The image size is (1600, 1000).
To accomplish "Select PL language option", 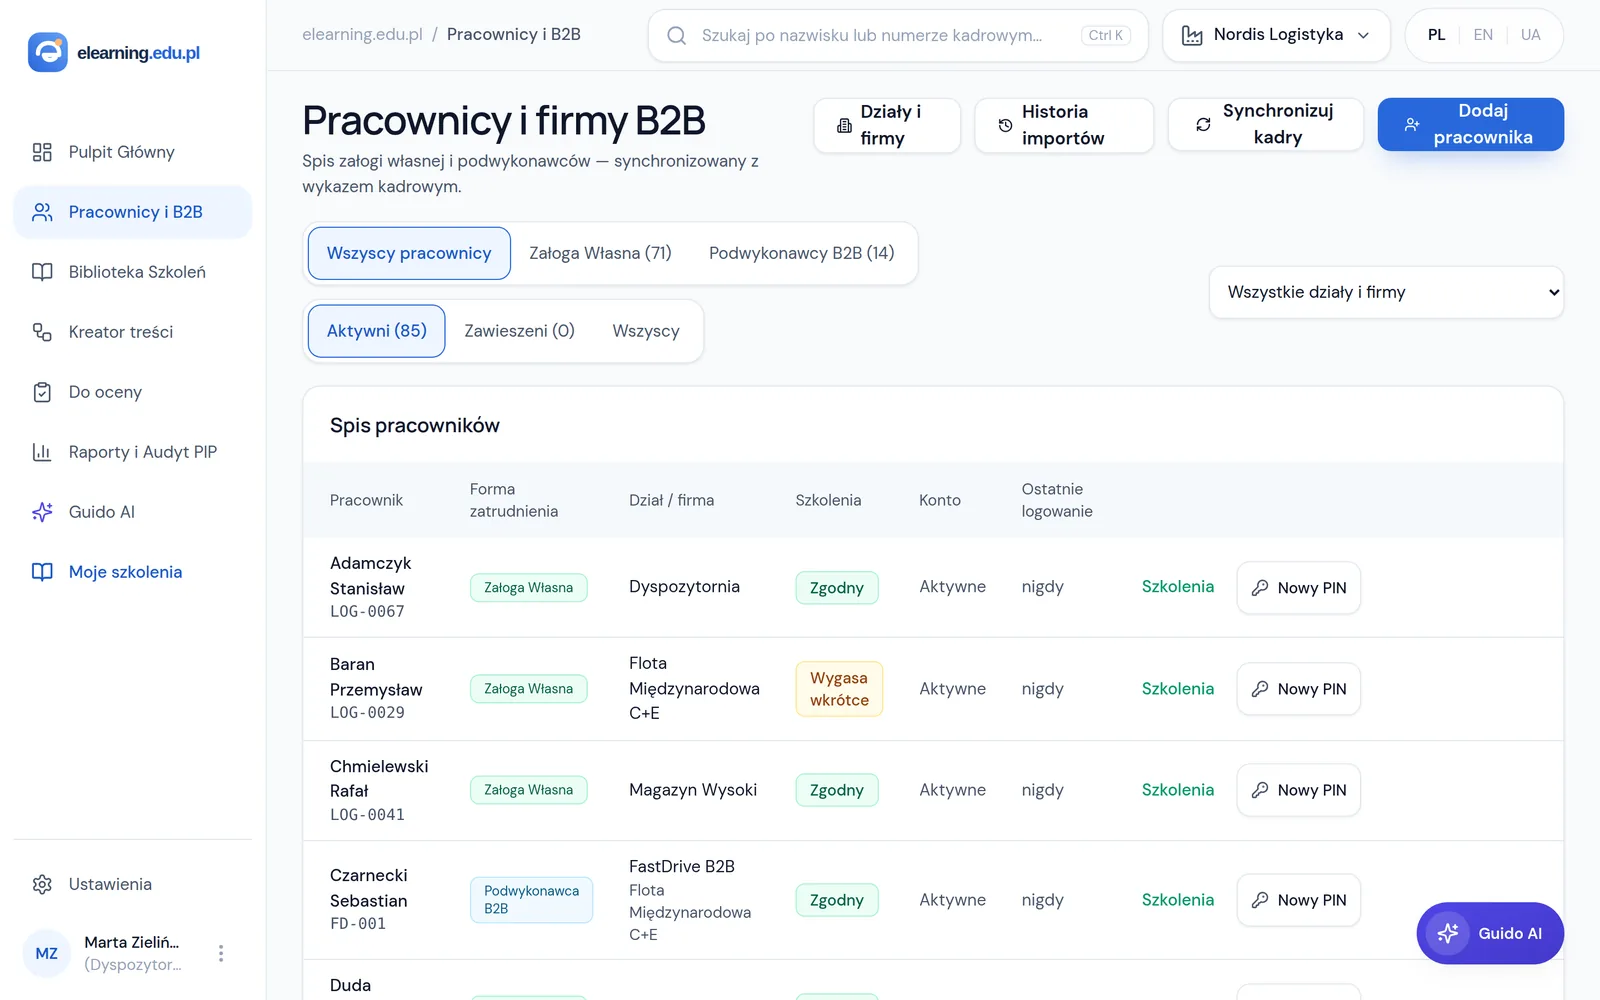I will coord(1436,35).
